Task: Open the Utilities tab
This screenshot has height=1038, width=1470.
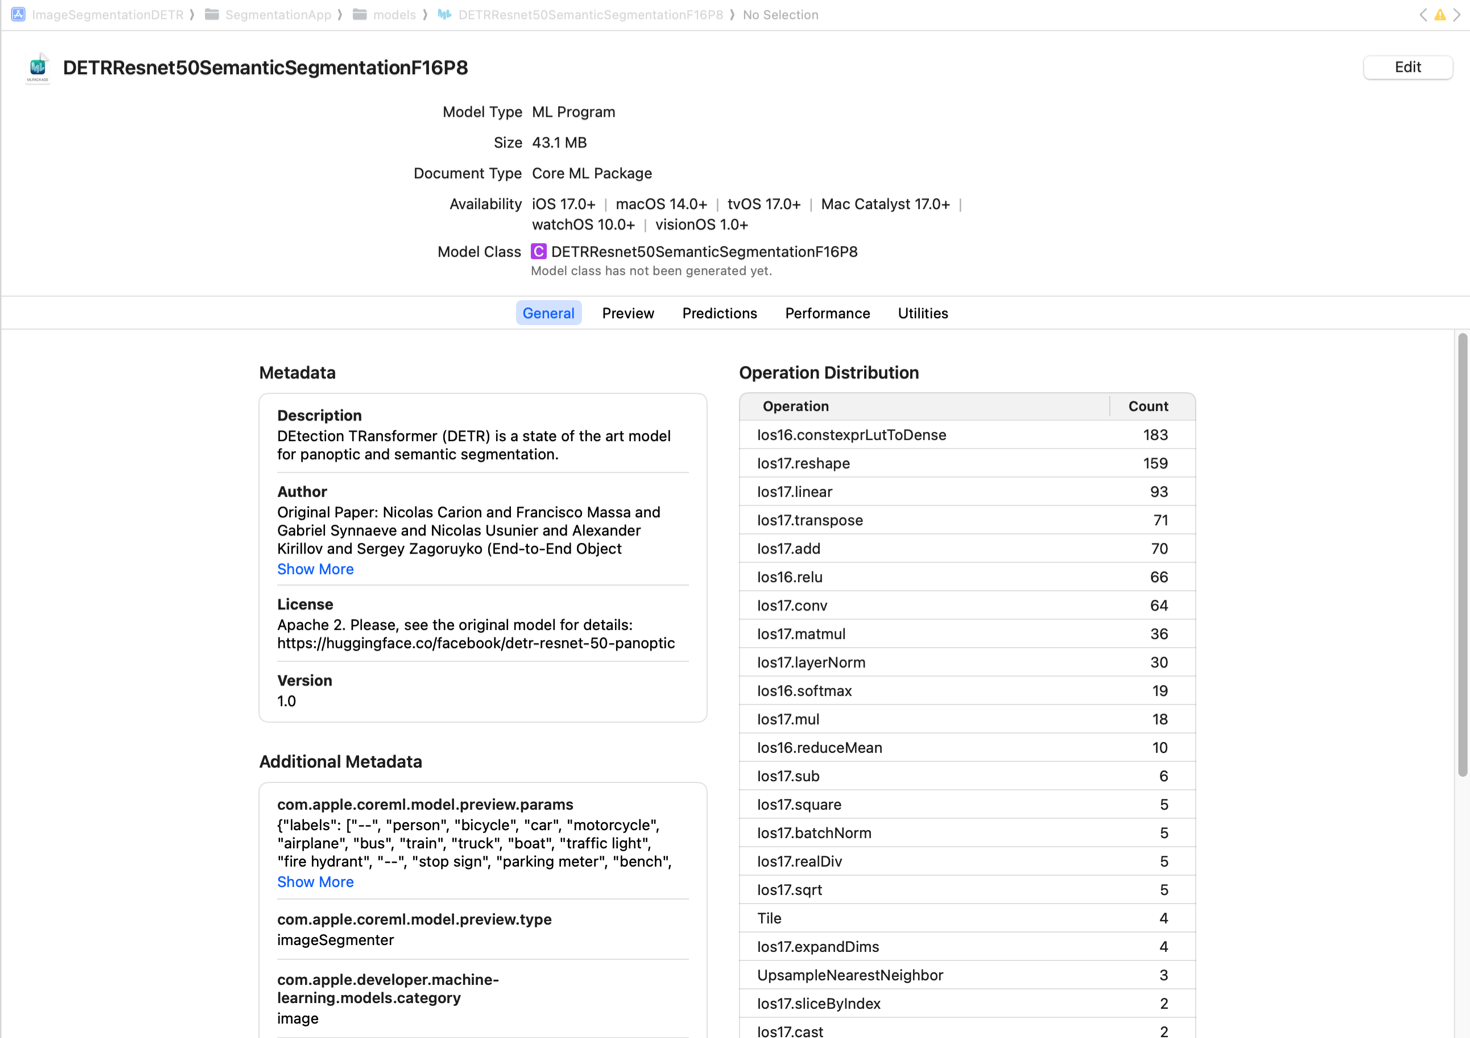Action: click(x=922, y=313)
